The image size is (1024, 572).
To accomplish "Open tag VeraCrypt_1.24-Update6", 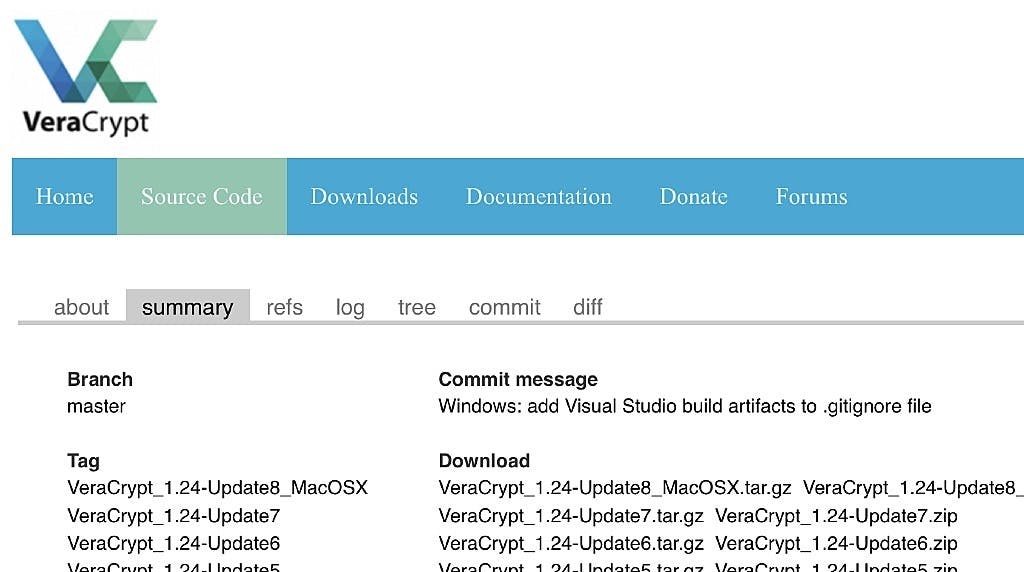I will (x=174, y=543).
